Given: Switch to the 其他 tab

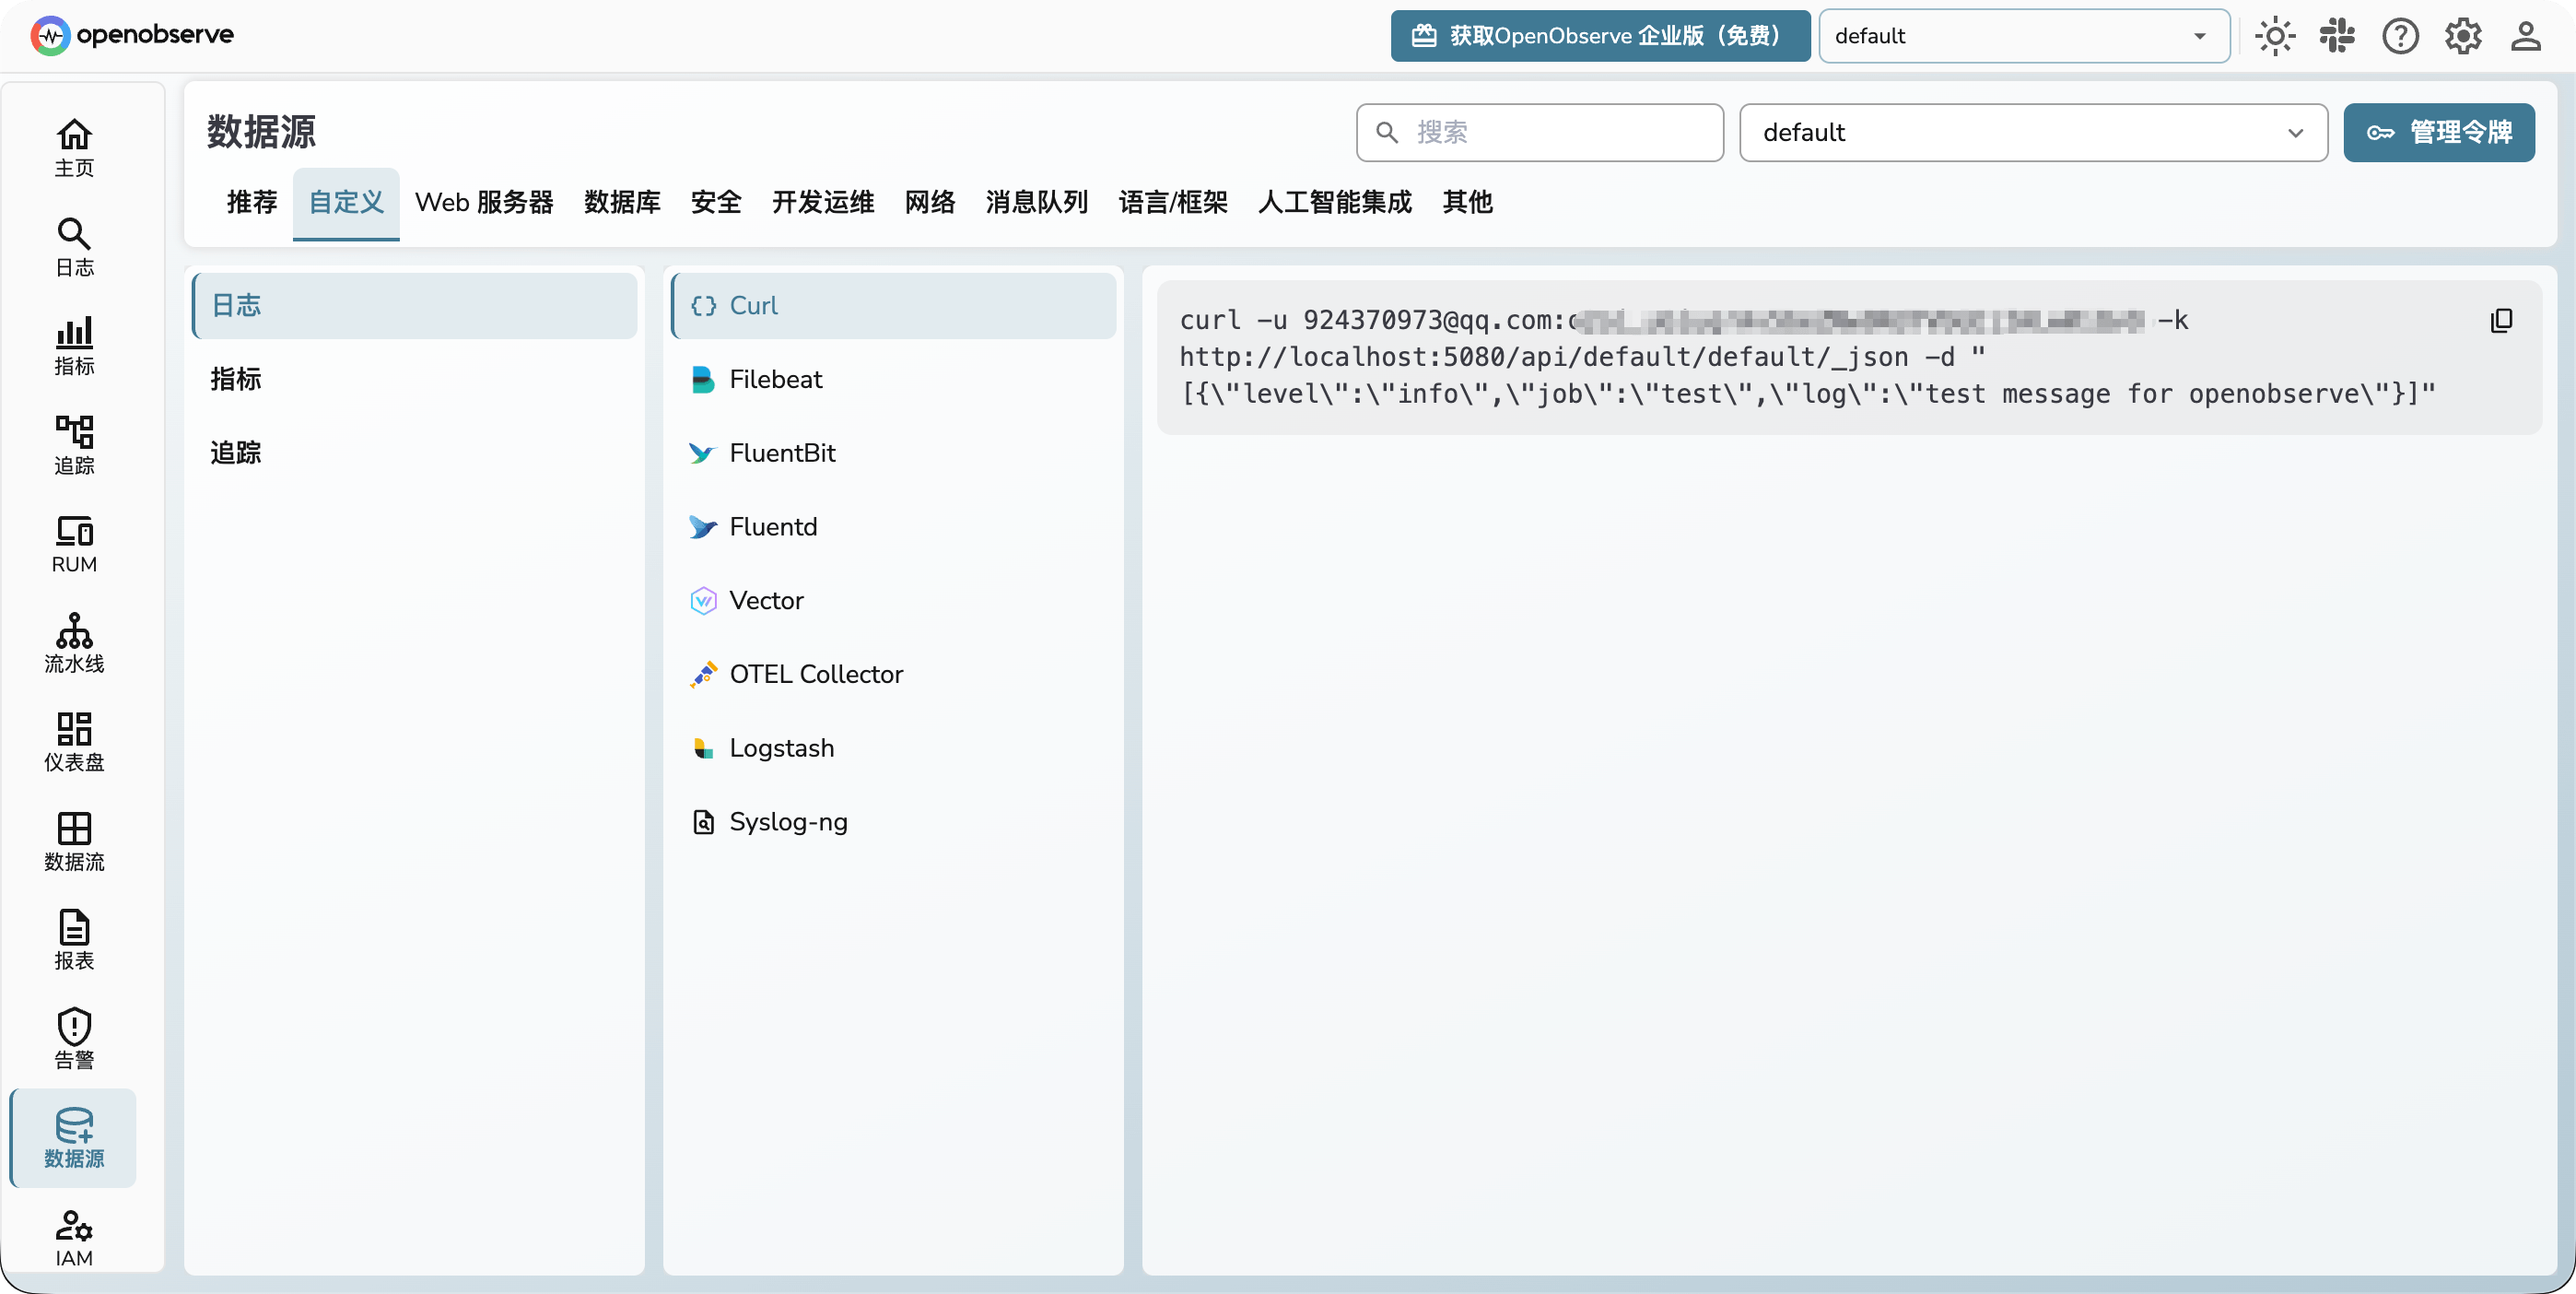Looking at the screenshot, I should 1467,202.
